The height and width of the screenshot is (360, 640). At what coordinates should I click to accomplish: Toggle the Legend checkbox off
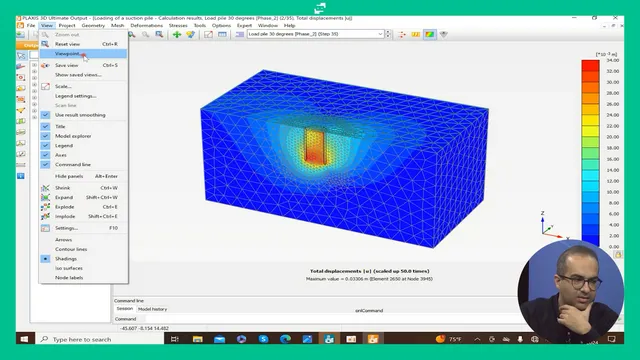point(45,145)
